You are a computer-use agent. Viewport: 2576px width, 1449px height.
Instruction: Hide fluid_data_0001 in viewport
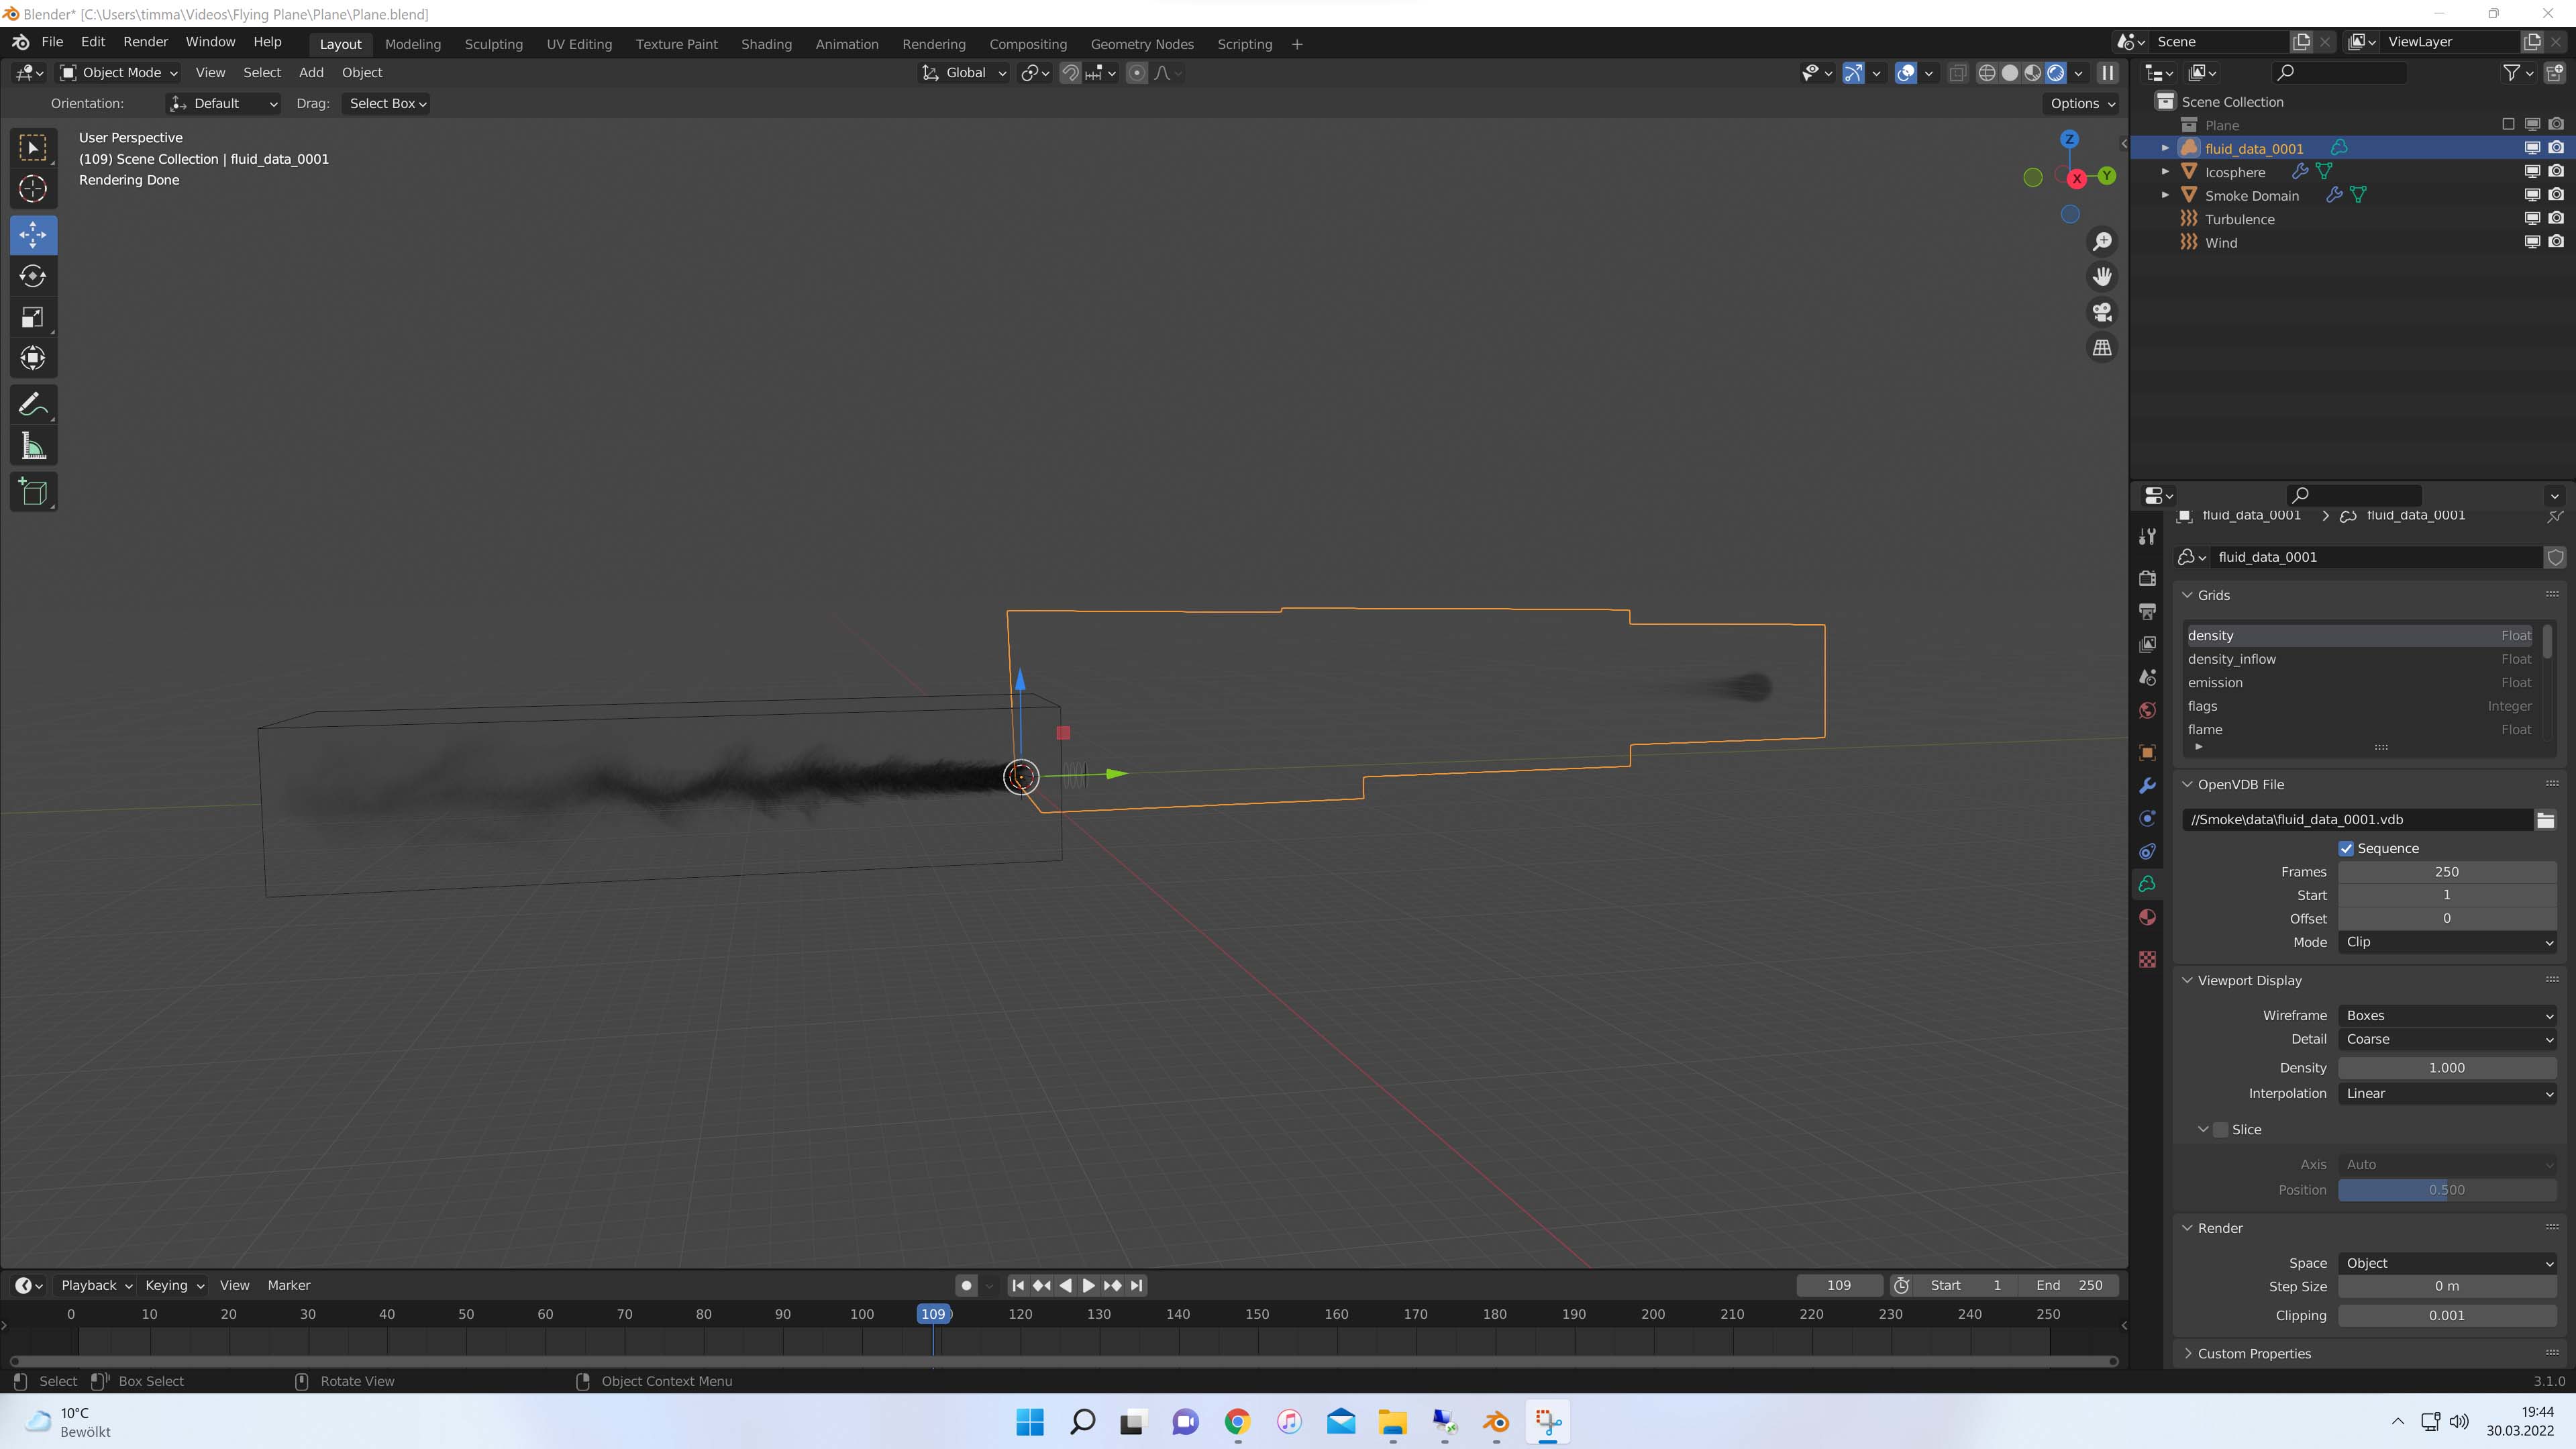tap(2532, 148)
